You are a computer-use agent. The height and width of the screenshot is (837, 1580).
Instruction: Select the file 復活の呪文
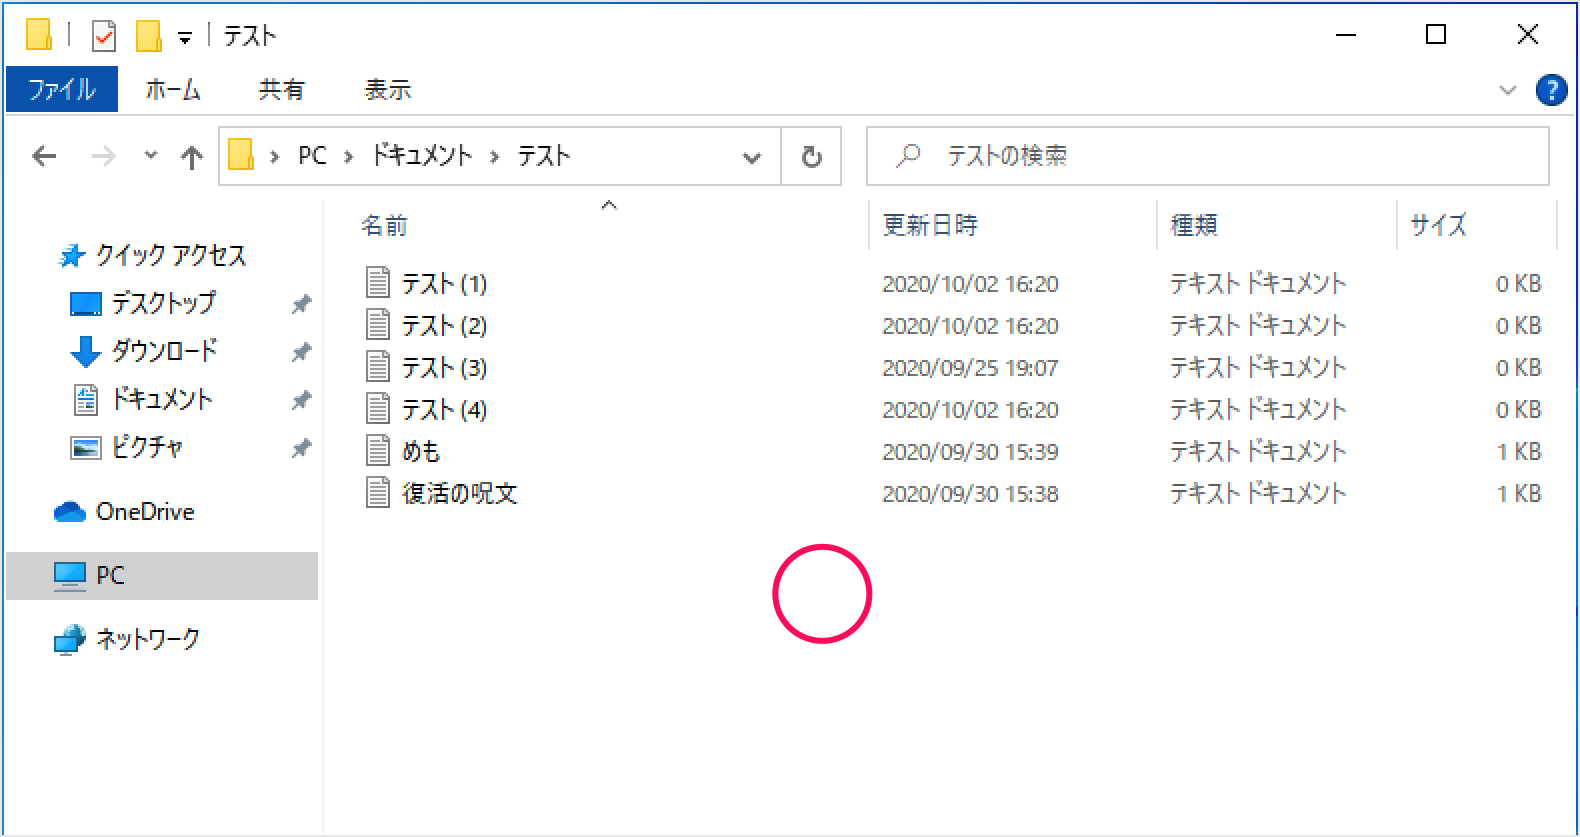[x=460, y=494]
